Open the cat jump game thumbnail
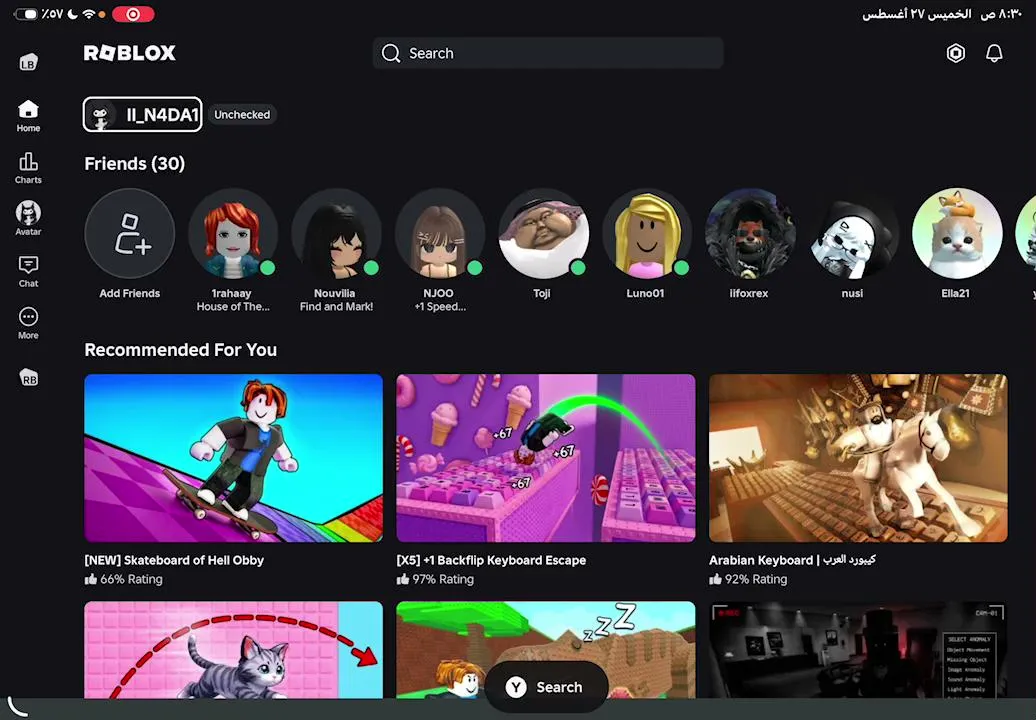This screenshot has width=1036, height=720. tap(233, 649)
